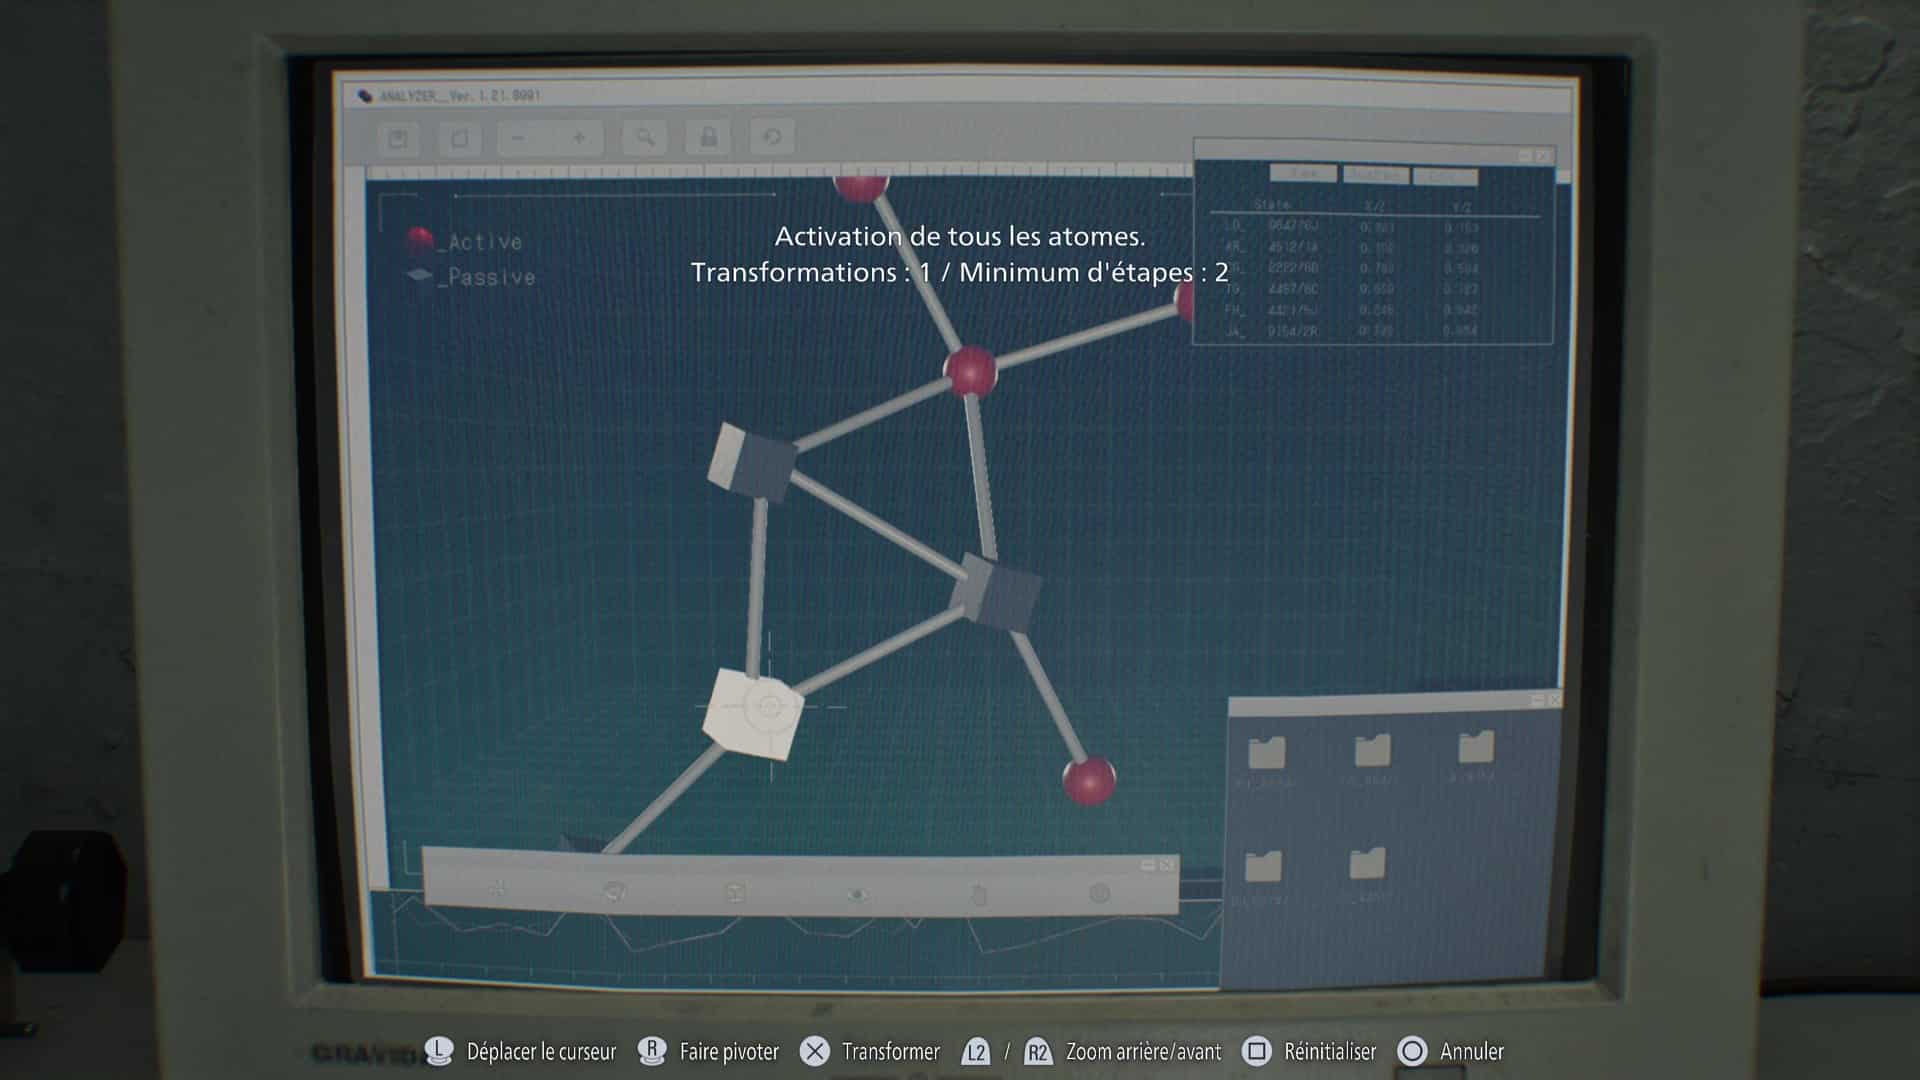1920x1080 pixels.
Task: Open the top-right folder in file window
Action: [1476, 747]
